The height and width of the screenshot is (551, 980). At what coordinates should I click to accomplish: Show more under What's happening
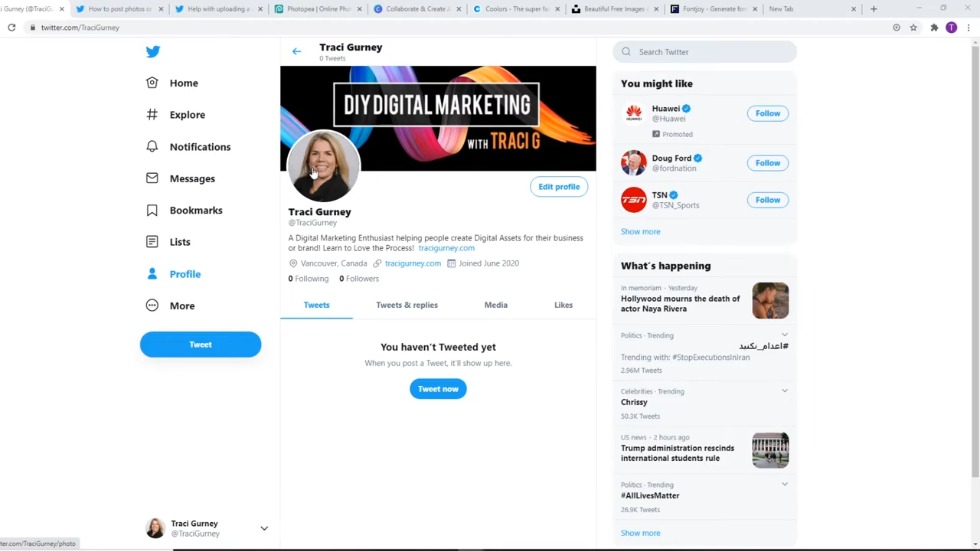coord(641,533)
